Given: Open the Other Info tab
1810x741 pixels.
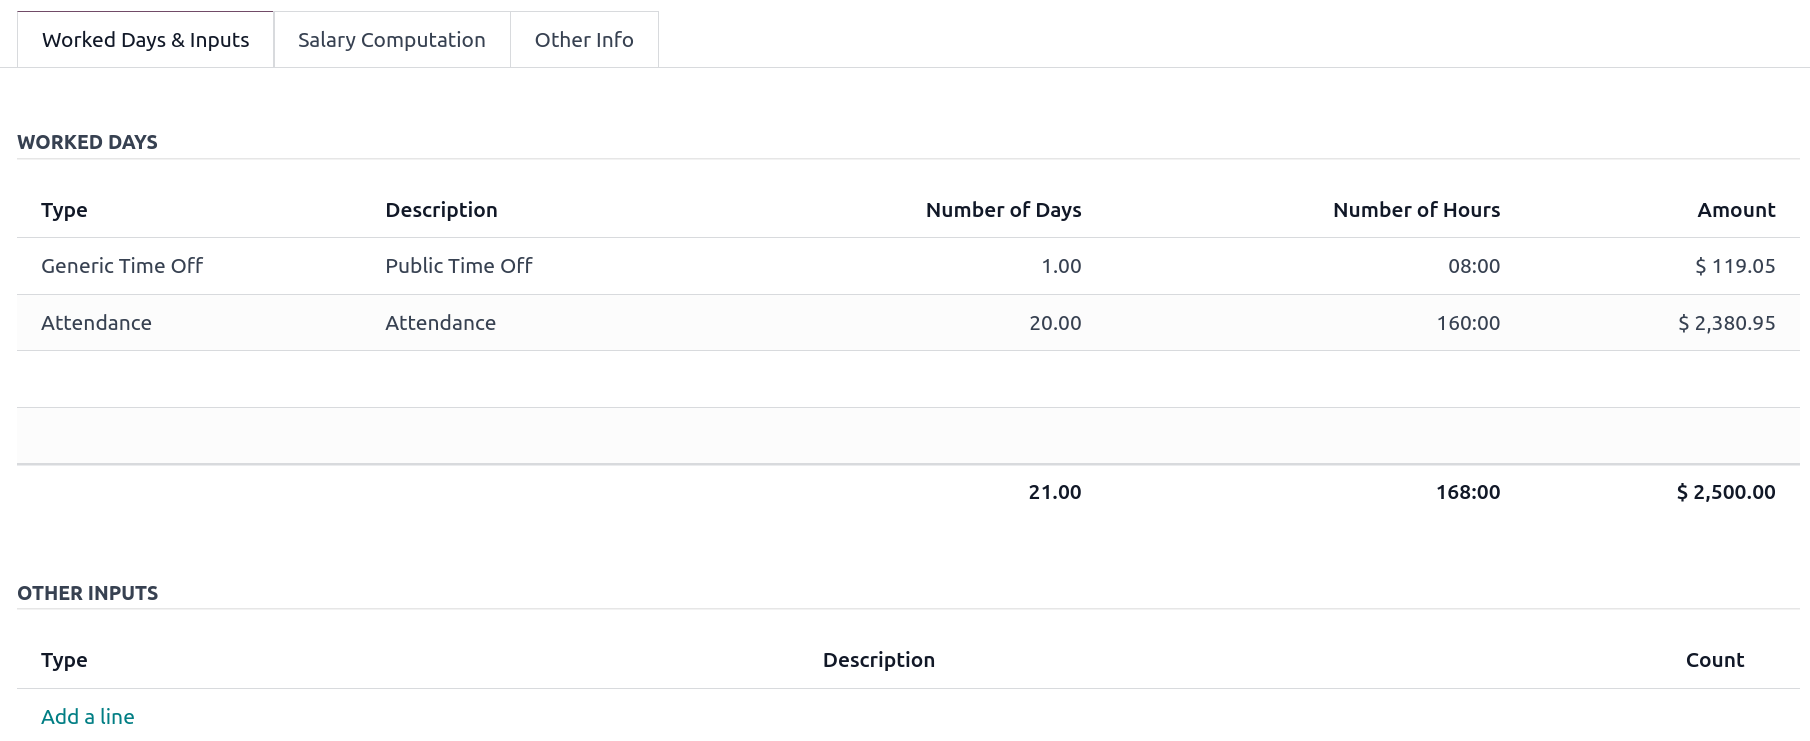Looking at the screenshot, I should [584, 40].
